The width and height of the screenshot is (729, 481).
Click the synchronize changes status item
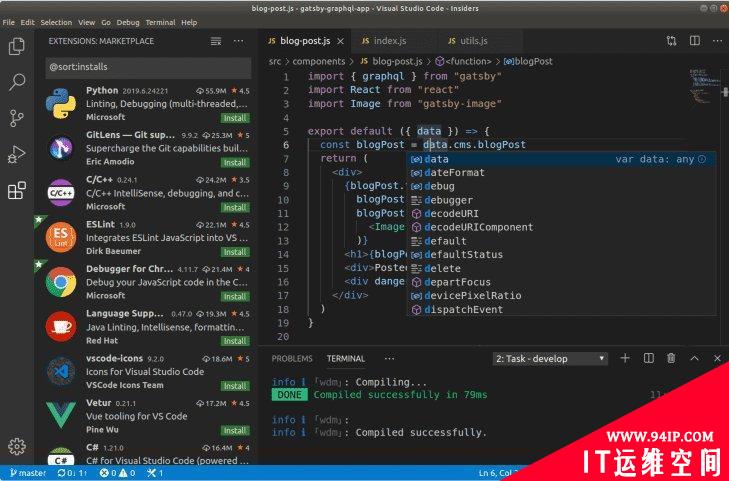point(72,473)
